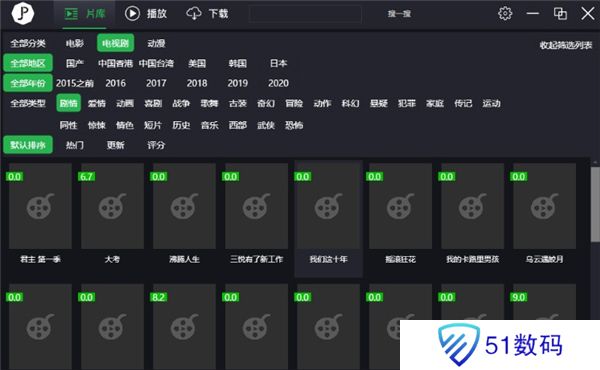Filter by year 2019
The image size is (600, 370).
pos(237,83)
